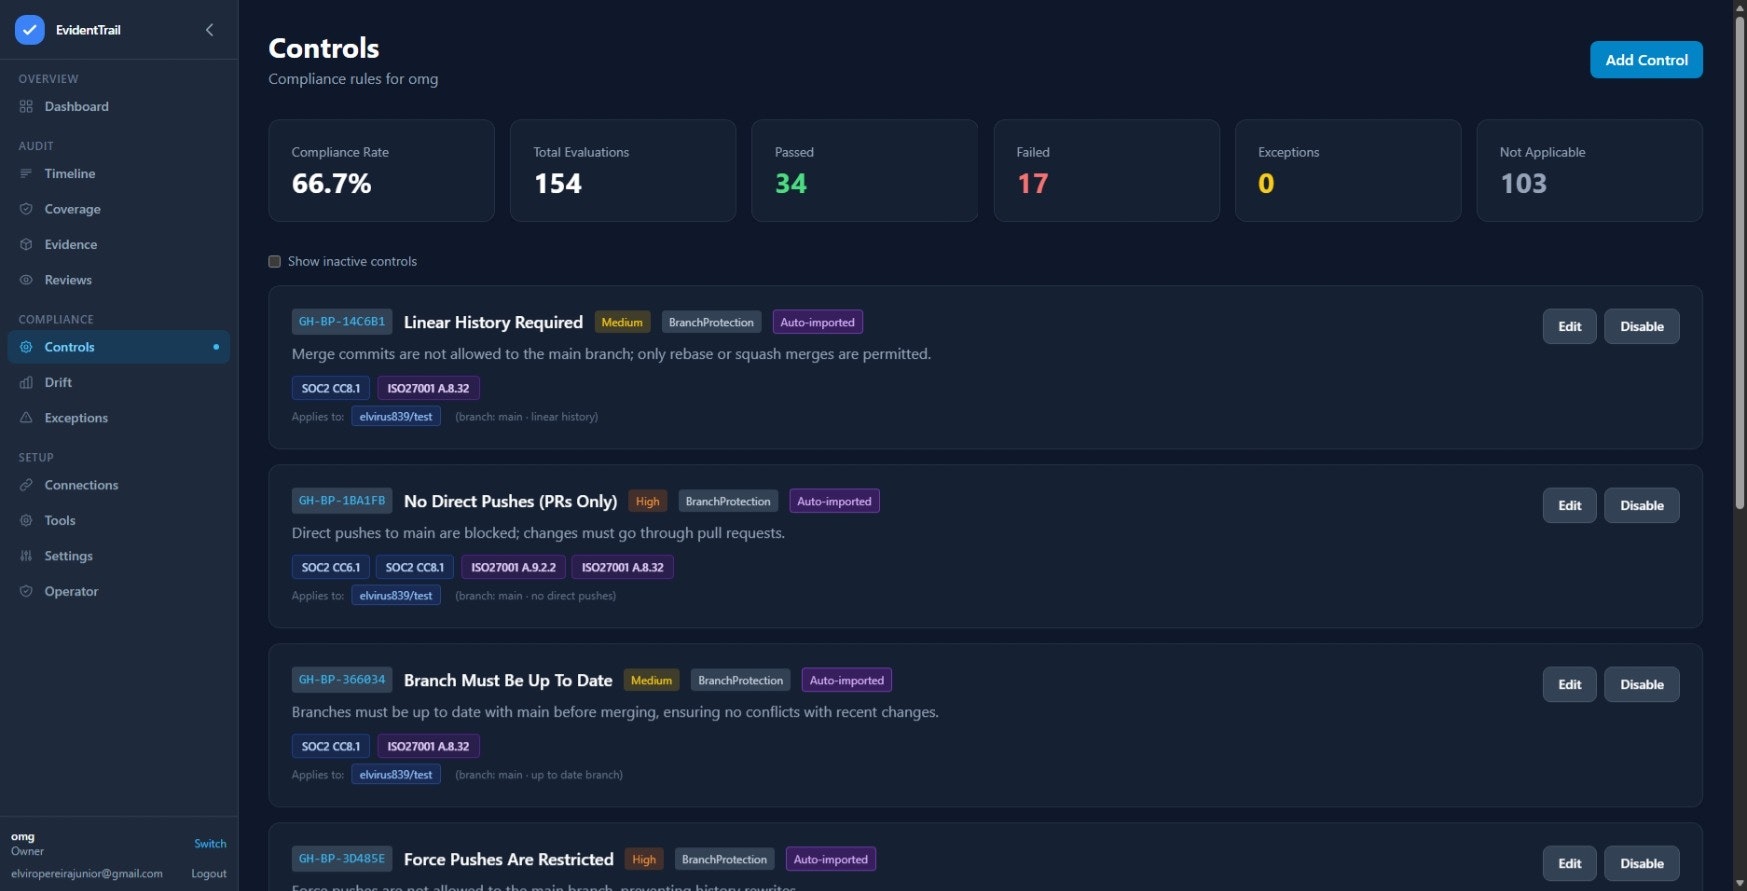
Task: Click ISO27001 A.9.2.2 framework tag
Action: [513, 567]
